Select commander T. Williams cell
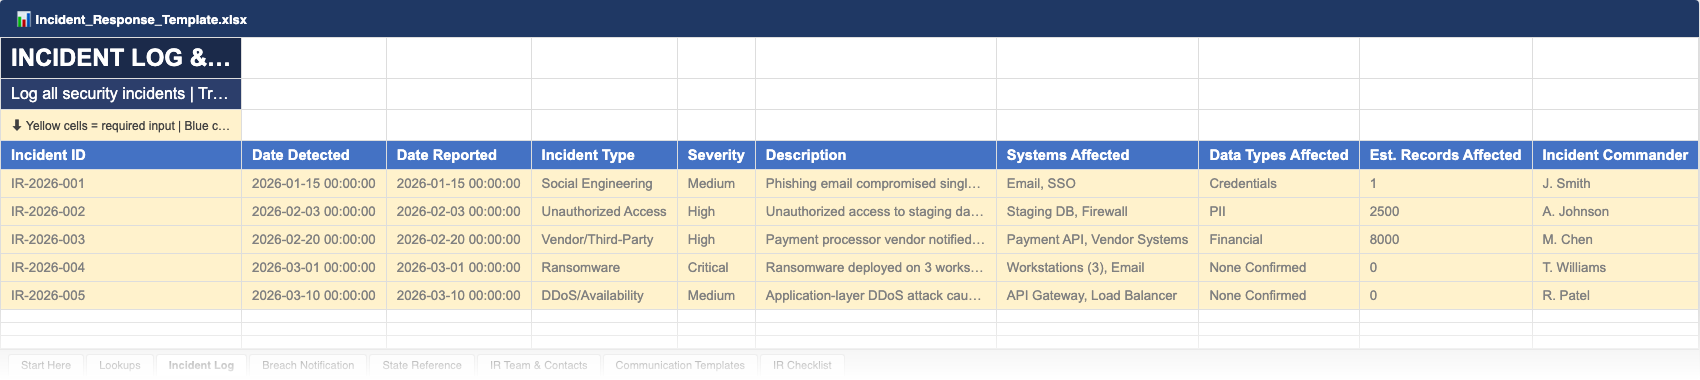Screen dimensions: 1700x380 pyautogui.click(x=1615, y=268)
